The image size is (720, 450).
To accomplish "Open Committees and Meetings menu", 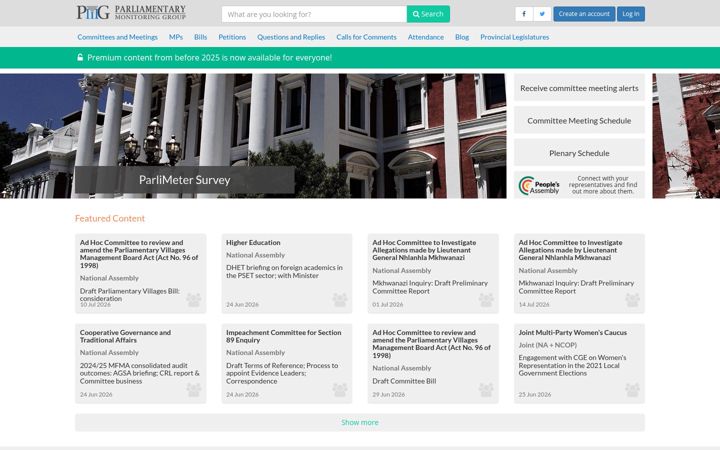I will coord(118,37).
